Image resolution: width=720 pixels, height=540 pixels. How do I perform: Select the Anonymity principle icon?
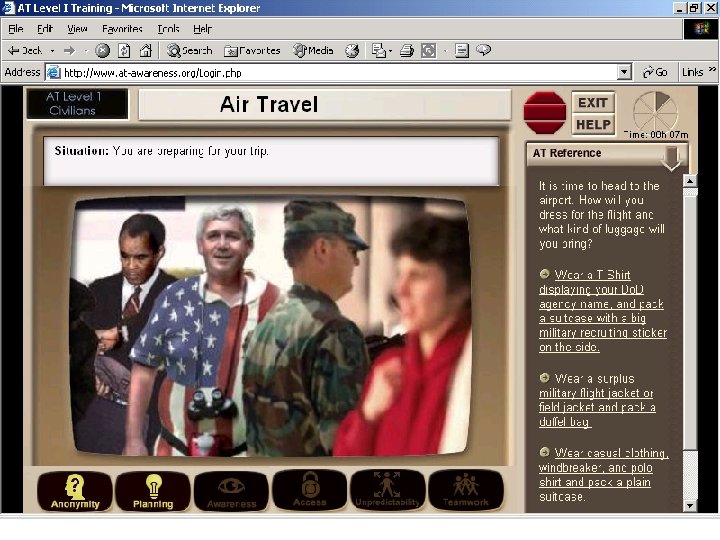pyautogui.click(x=75, y=491)
